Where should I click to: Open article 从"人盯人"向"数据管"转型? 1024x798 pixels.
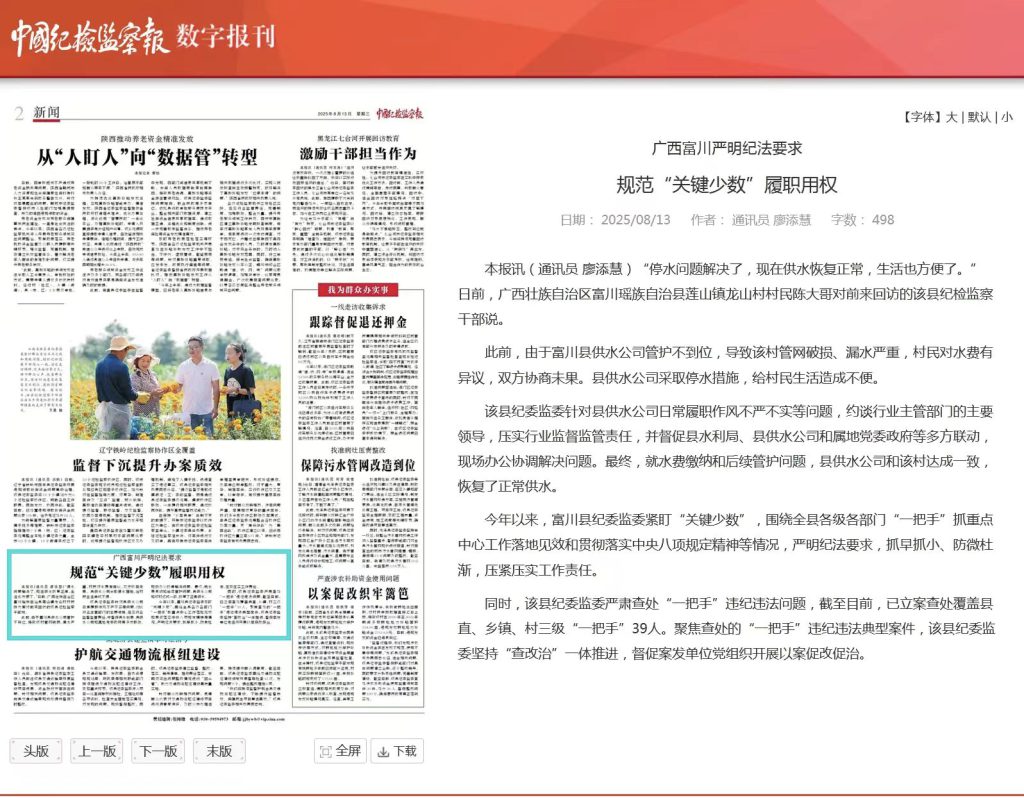tap(147, 158)
